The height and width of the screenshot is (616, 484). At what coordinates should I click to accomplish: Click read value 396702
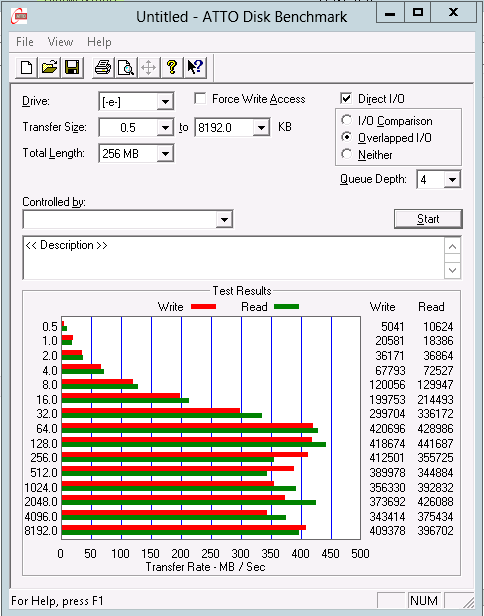[x=436, y=531]
